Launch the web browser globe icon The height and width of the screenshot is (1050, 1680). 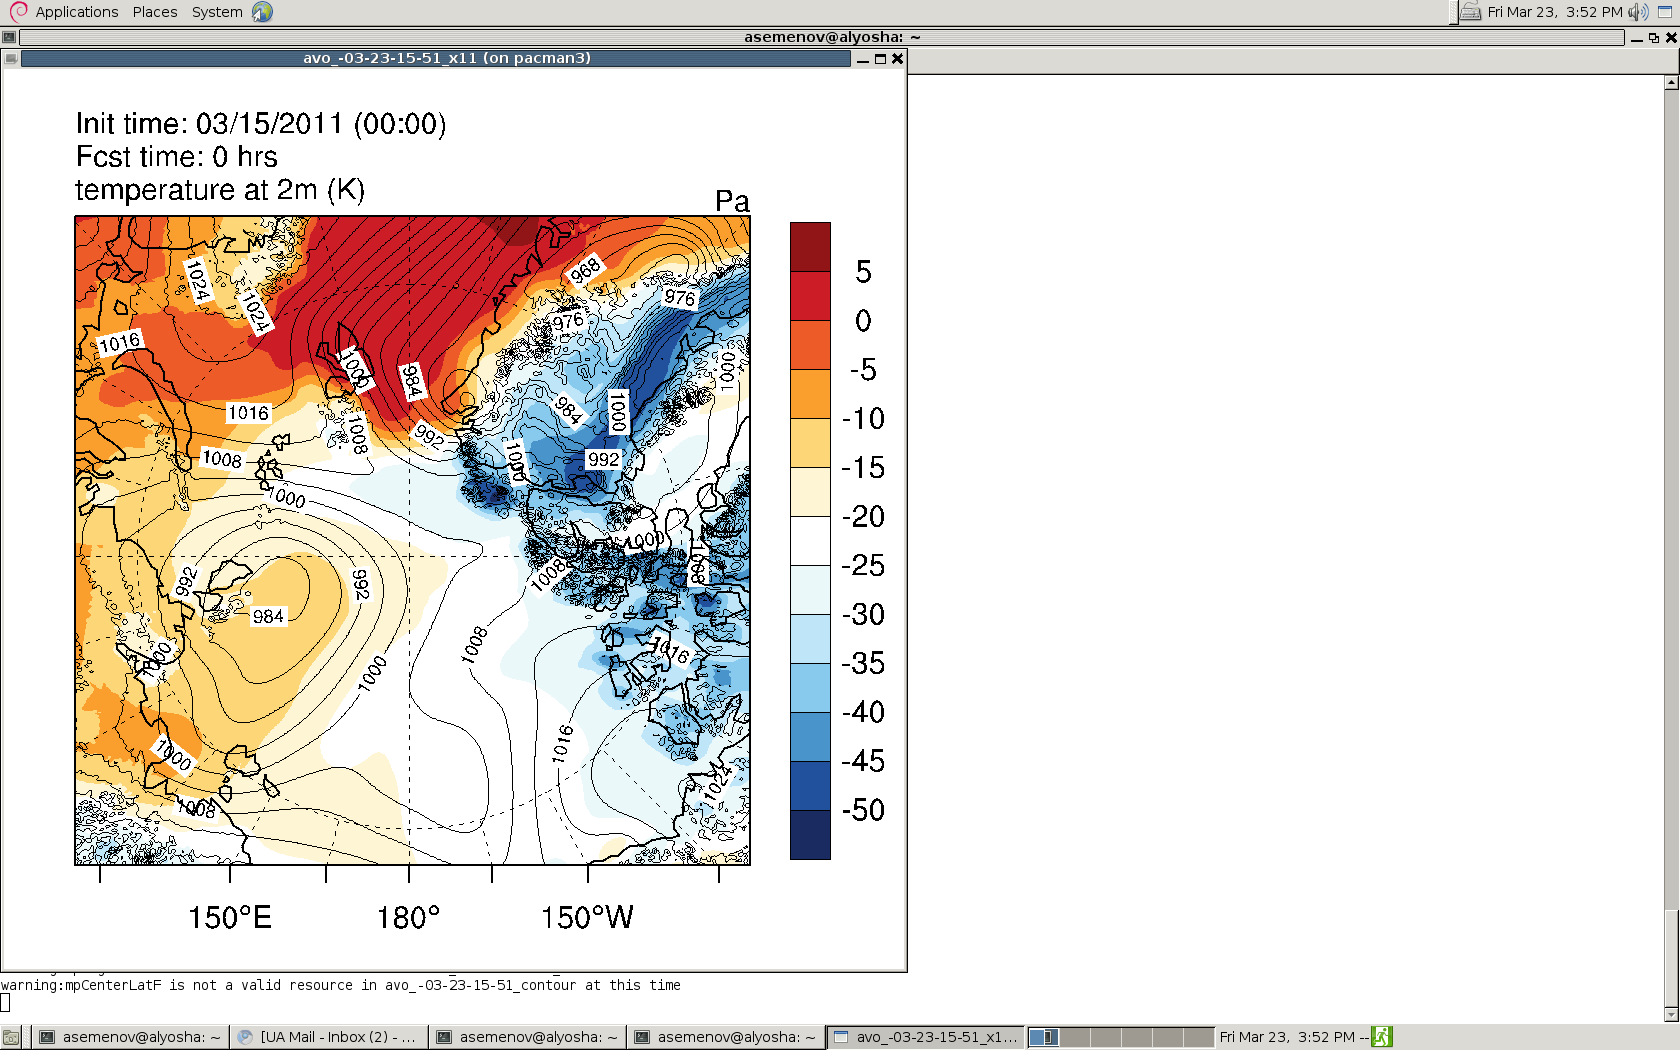click(262, 12)
